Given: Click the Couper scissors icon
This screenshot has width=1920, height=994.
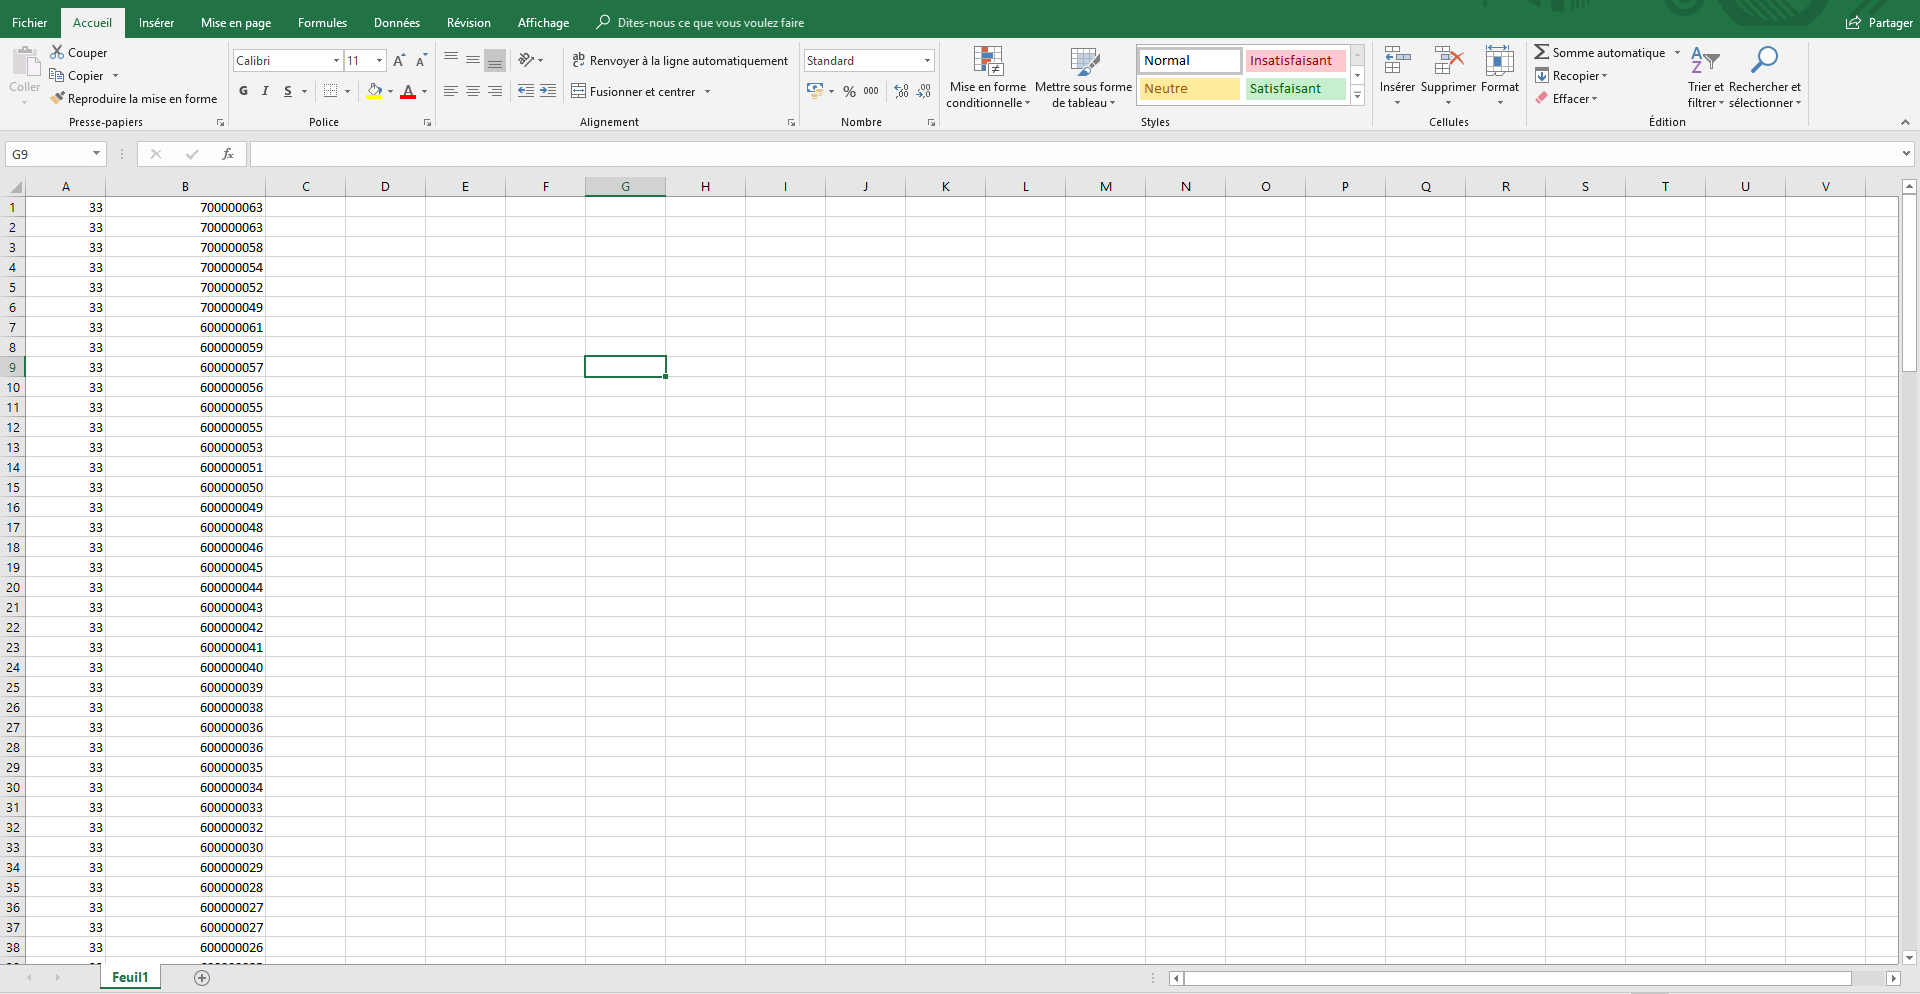Looking at the screenshot, I should pyautogui.click(x=57, y=52).
